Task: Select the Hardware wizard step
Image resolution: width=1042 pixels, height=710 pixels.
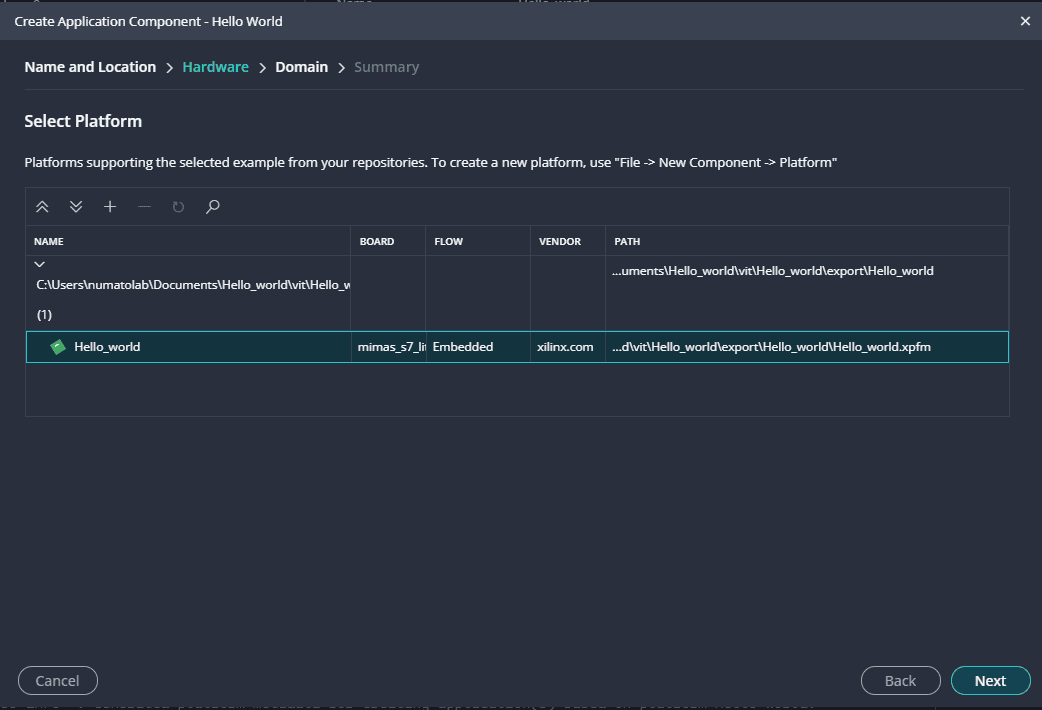Action: coord(215,67)
